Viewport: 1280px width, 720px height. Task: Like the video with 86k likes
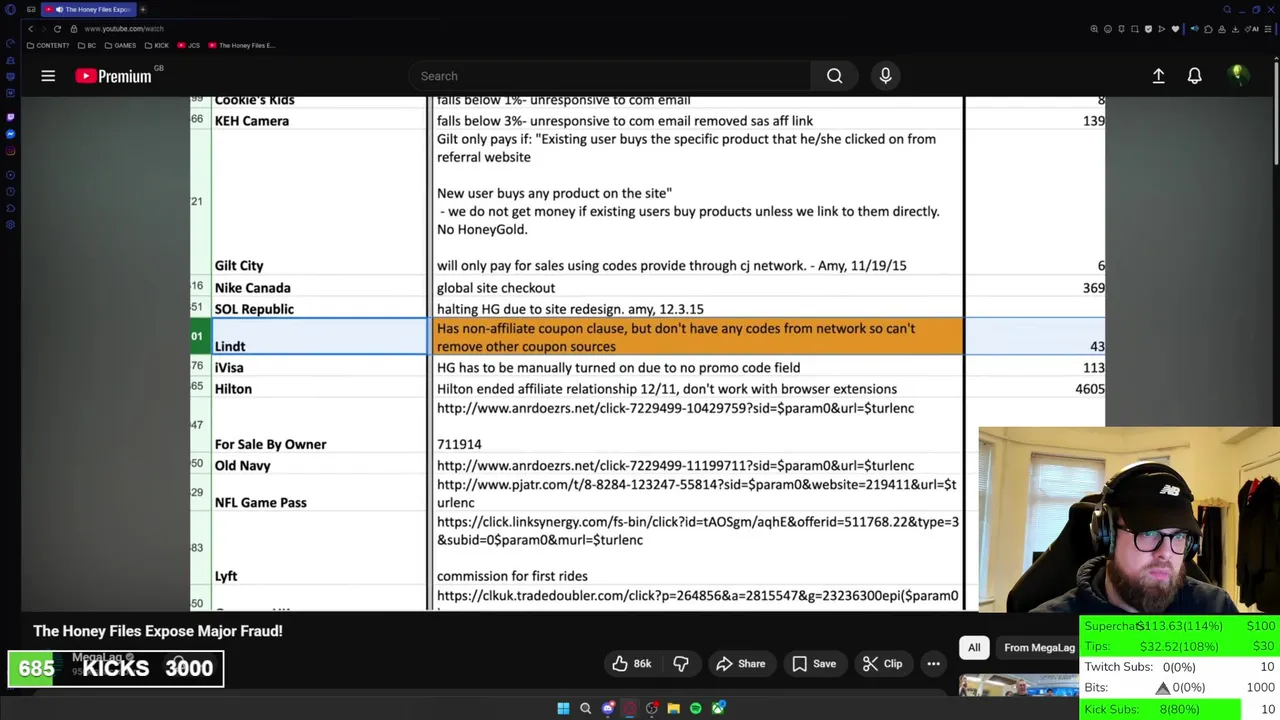coord(632,664)
